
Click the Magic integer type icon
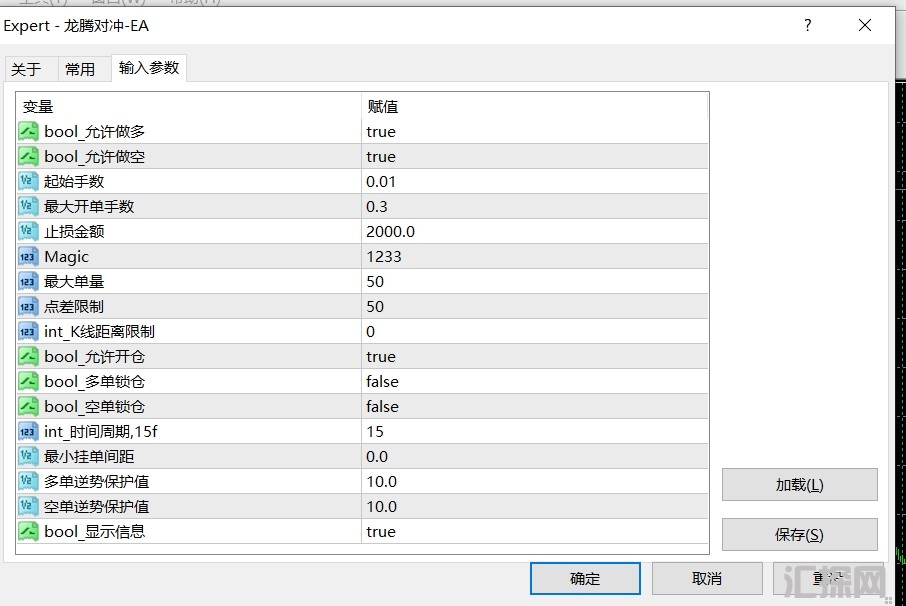(x=29, y=257)
